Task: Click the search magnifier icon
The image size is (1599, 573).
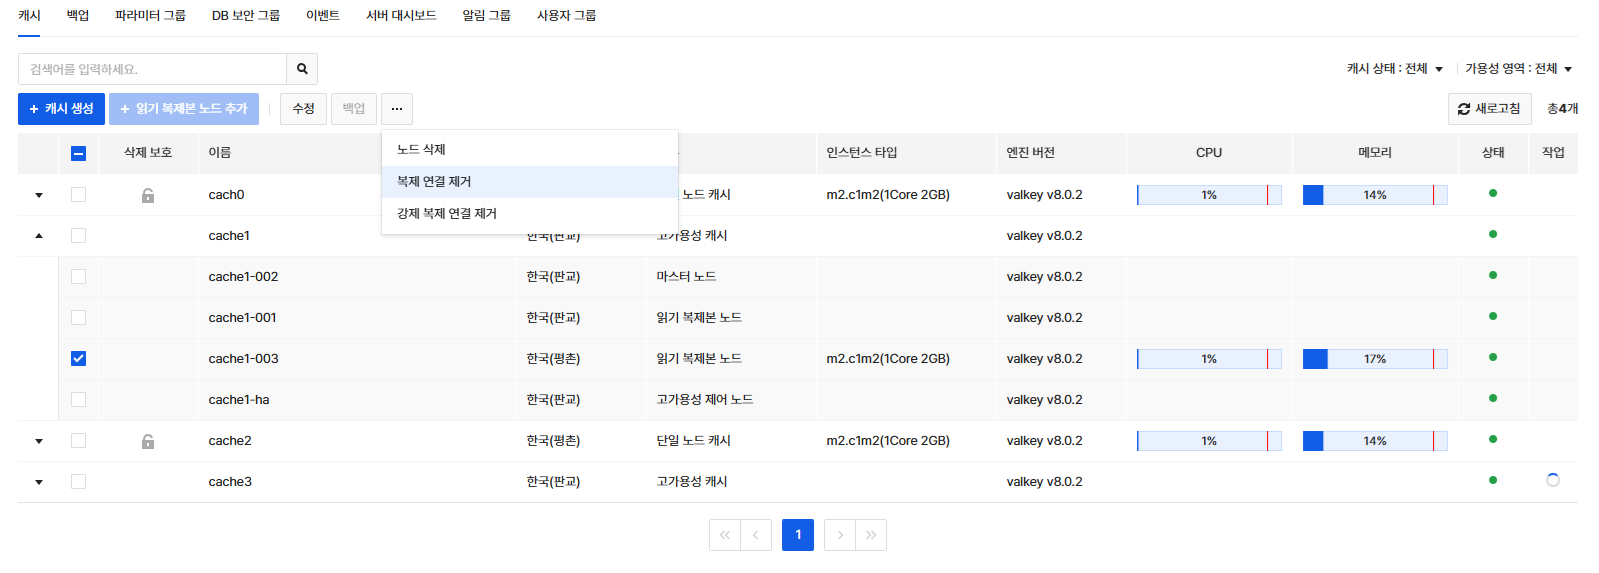Action: (302, 69)
